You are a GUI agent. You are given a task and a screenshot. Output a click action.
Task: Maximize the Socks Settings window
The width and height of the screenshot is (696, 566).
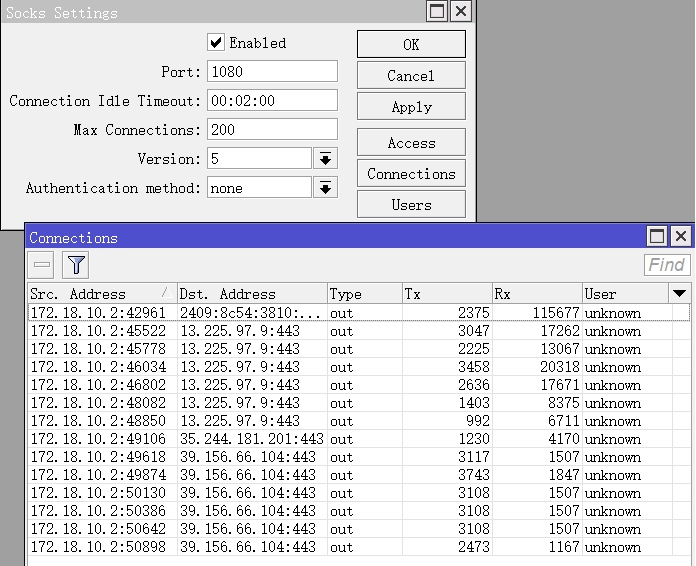pos(436,11)
